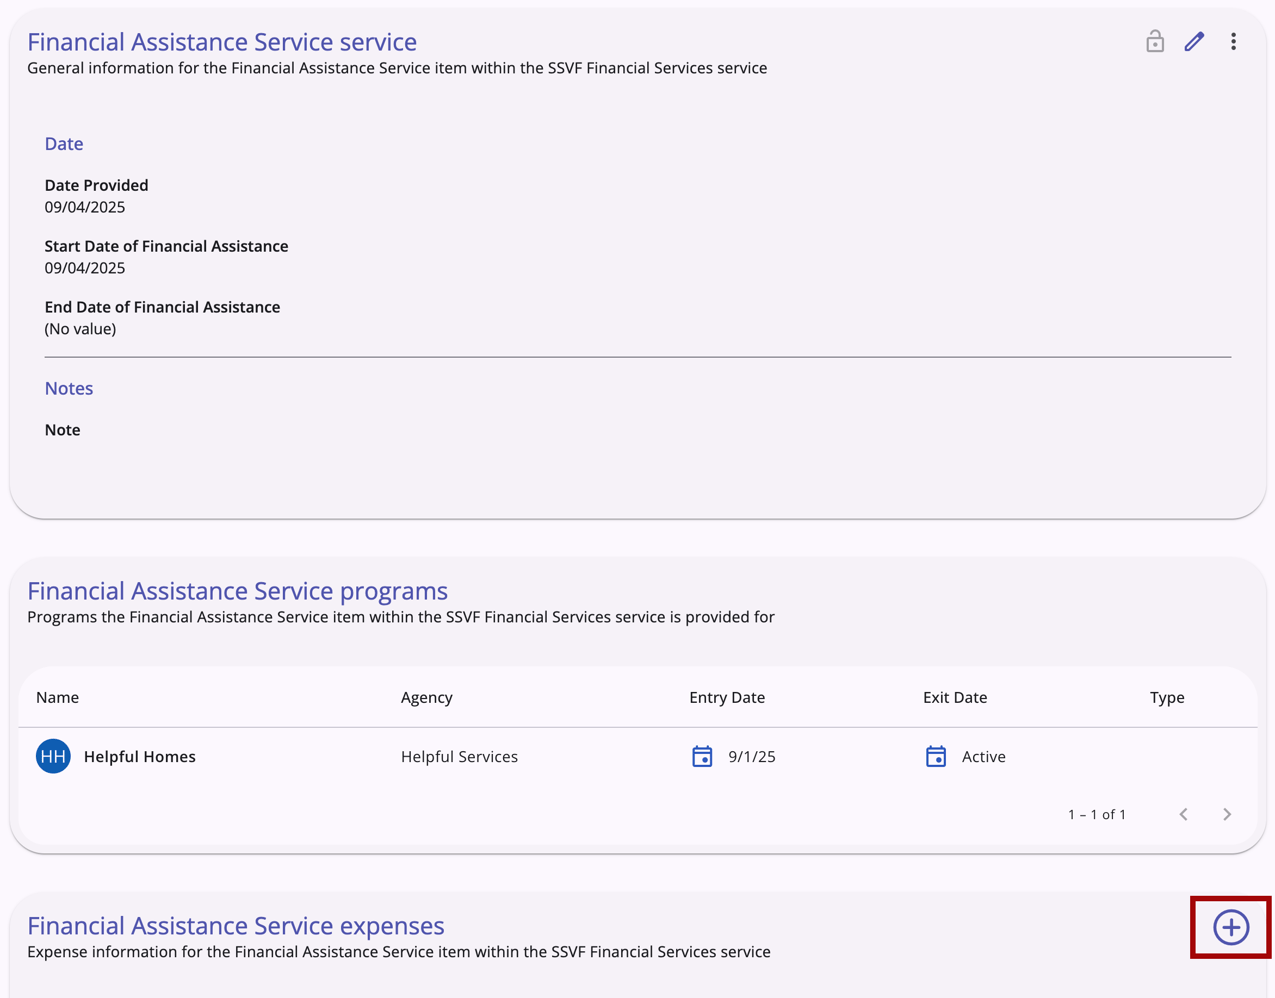Open the three-dot more options menu
Viewport: 1275px width, 998px height.
coord(1233,41)
